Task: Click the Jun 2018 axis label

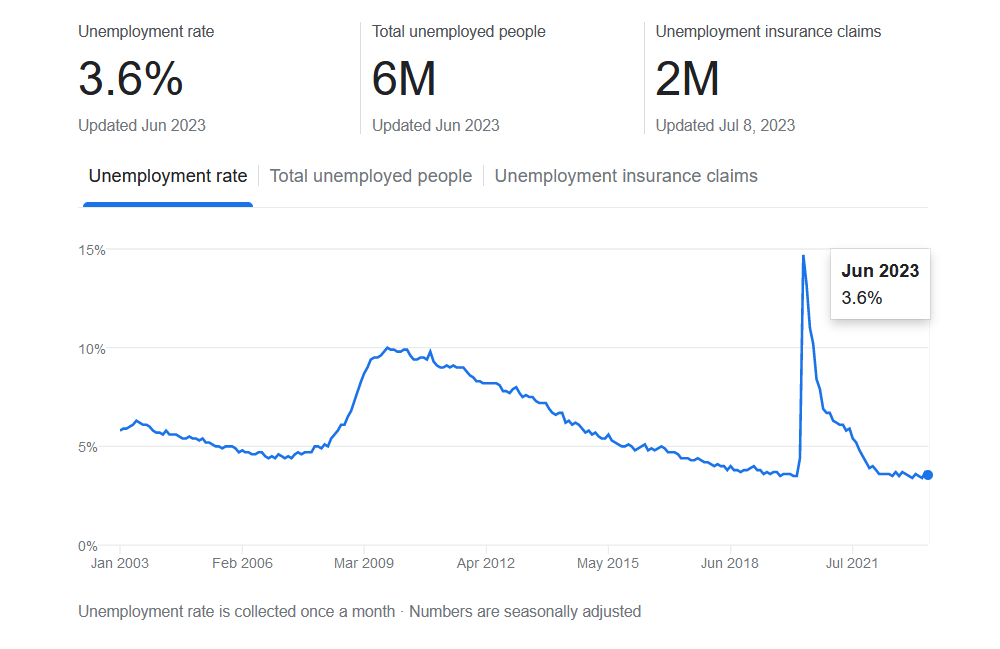Action: (x=730, y=563)
